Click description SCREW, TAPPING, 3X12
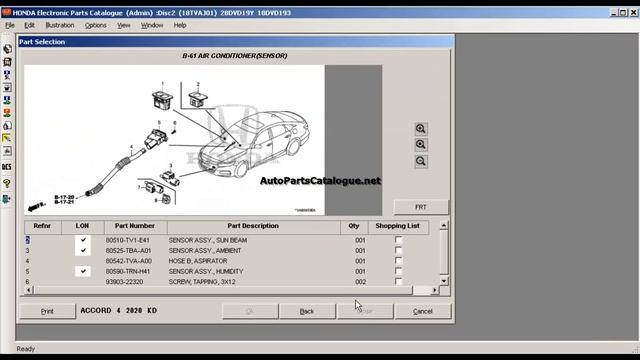Image resolution: width=640 pixels, height=360 pixels. click(202, 282)
